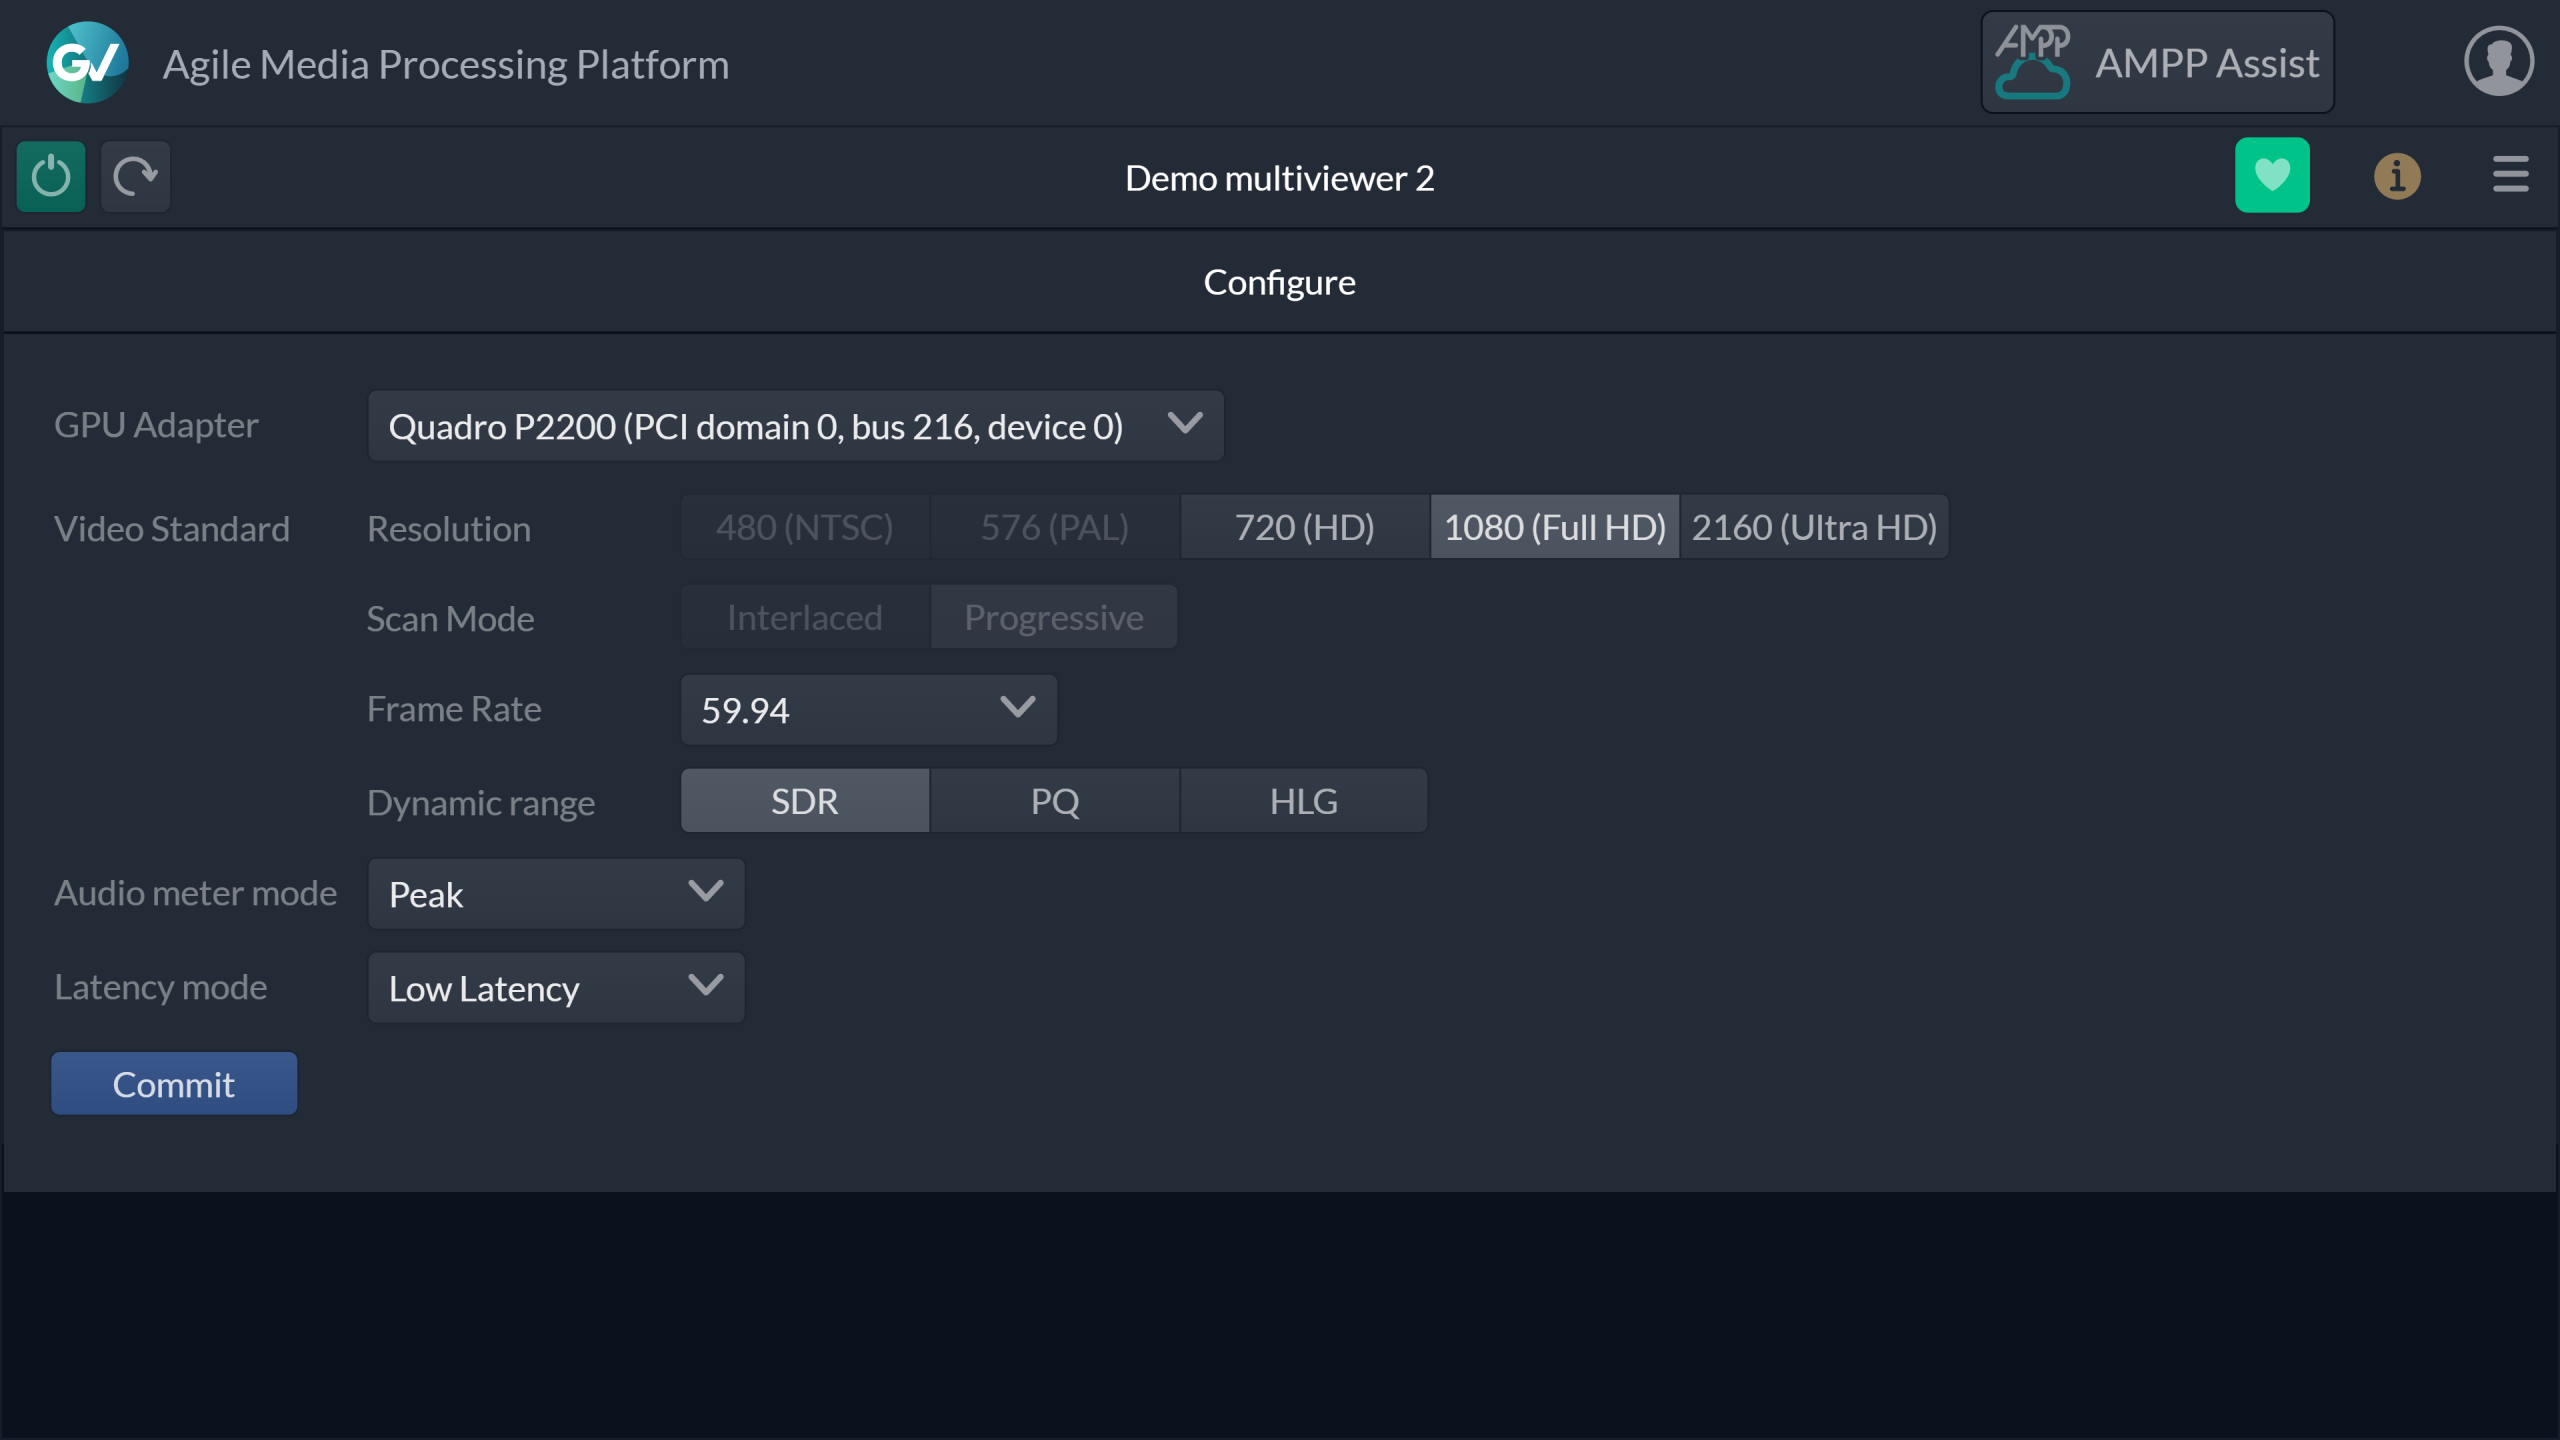The image size is (2560, 1440).
Task: Click the refresh/restart arrow icon
Action: 135,177
